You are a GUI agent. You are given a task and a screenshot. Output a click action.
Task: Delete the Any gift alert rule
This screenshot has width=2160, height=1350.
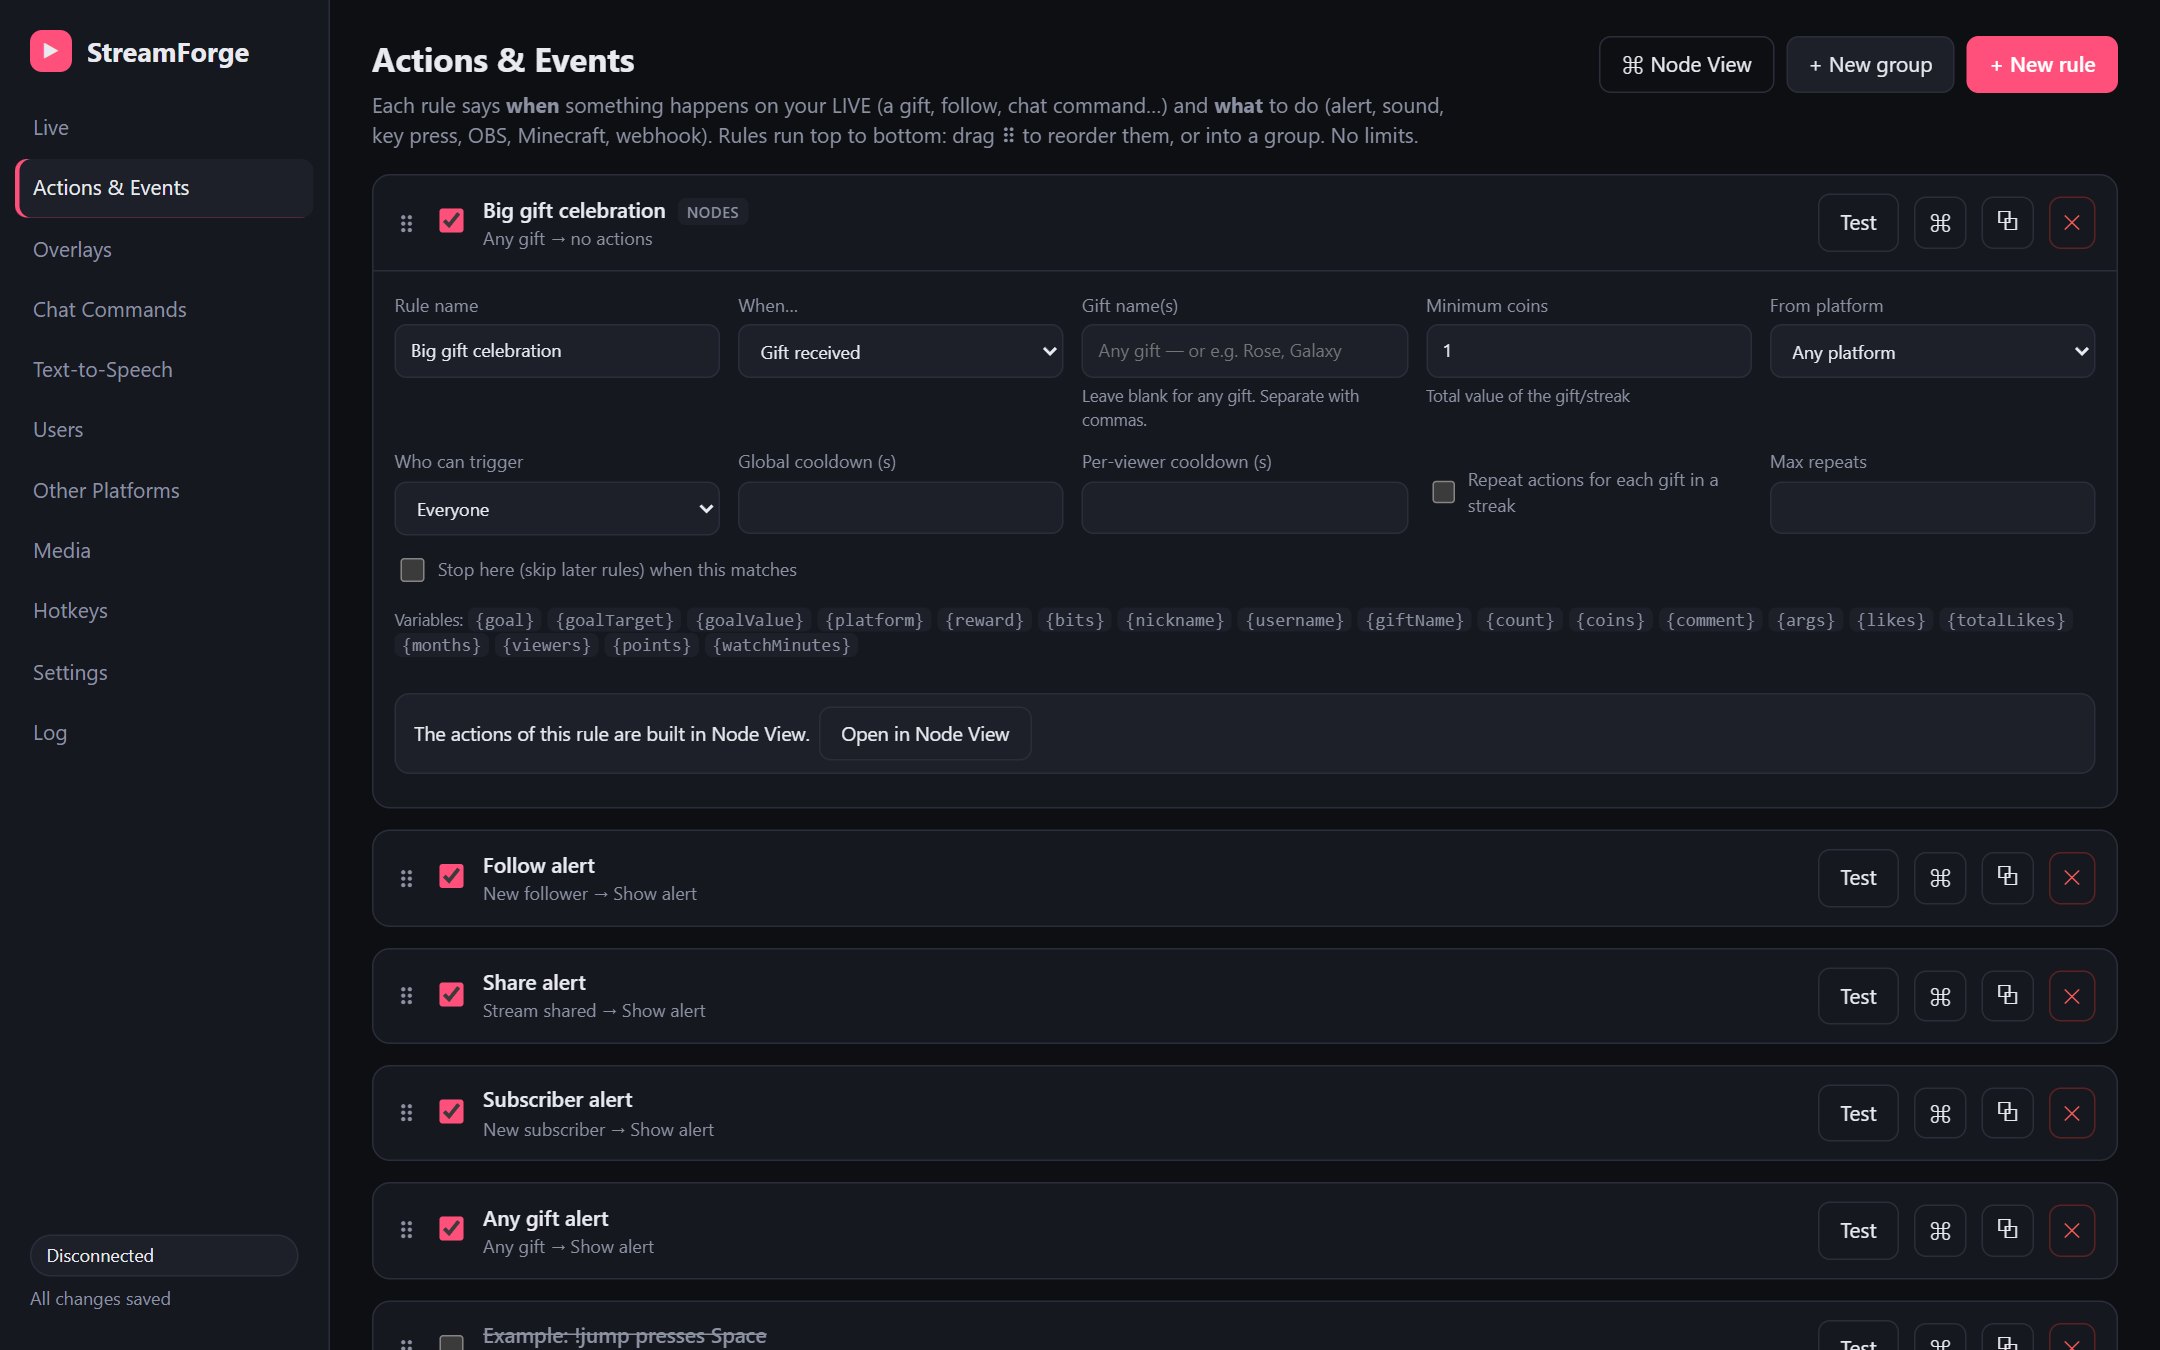click(2072, 1230)
